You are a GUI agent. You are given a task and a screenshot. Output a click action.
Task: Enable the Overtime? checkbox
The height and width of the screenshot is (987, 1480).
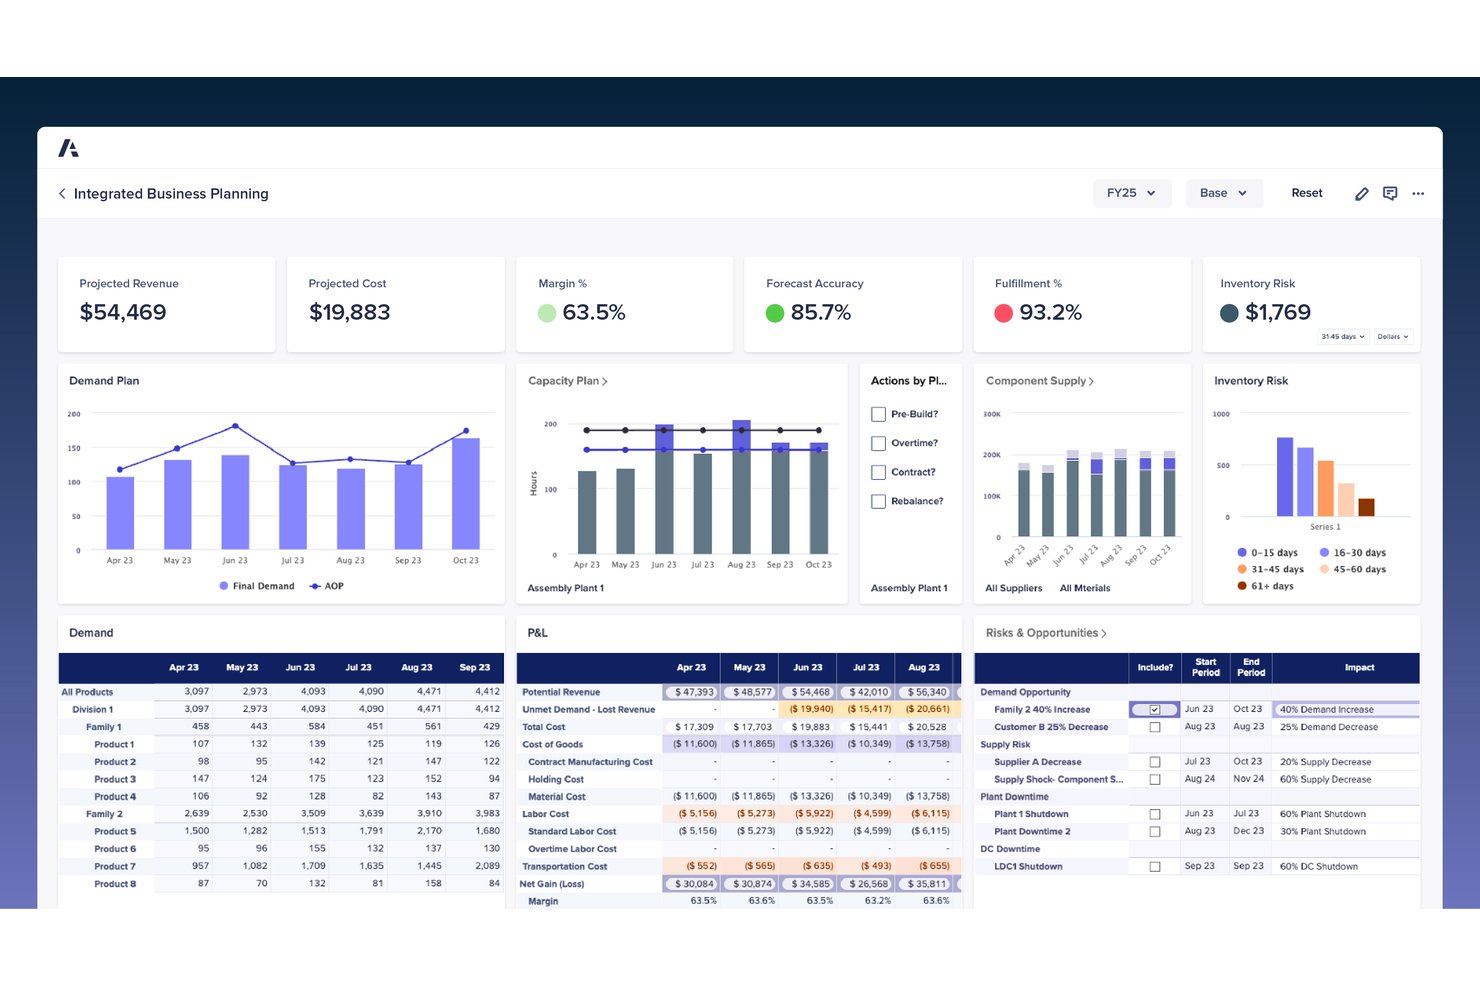(x=878, y=443)
